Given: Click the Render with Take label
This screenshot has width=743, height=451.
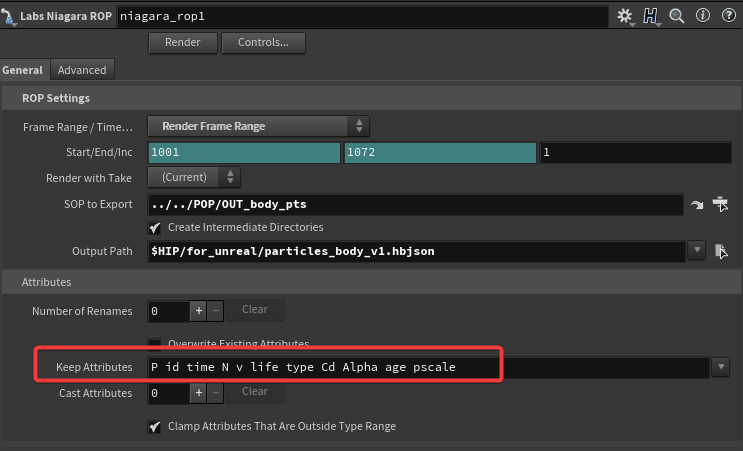Looking at the screenshot, I should pos(89,178).
